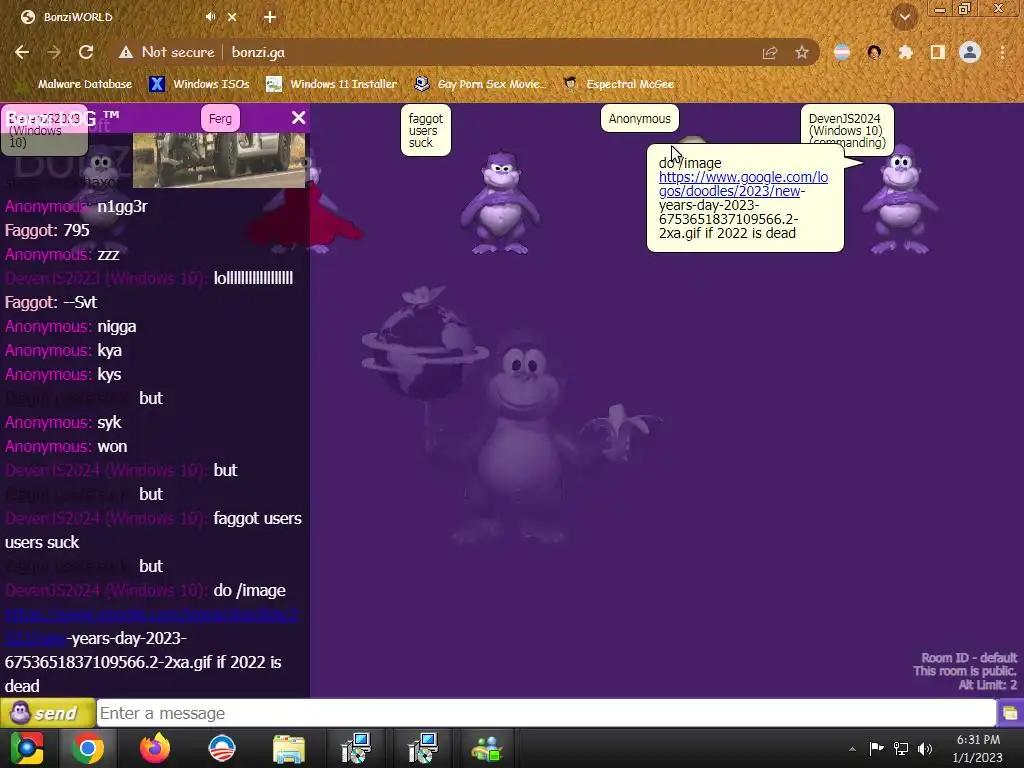This screenshot has width=1024, height=768.
Task: Select the Ferg name tag
Action: [220, 118]
